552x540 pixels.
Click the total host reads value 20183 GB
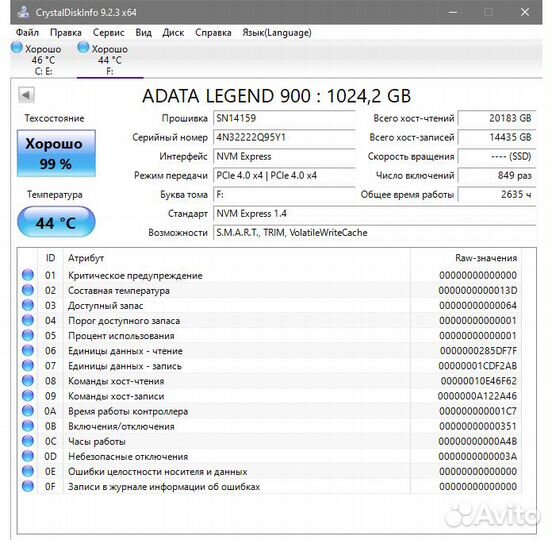pos(497,118)
